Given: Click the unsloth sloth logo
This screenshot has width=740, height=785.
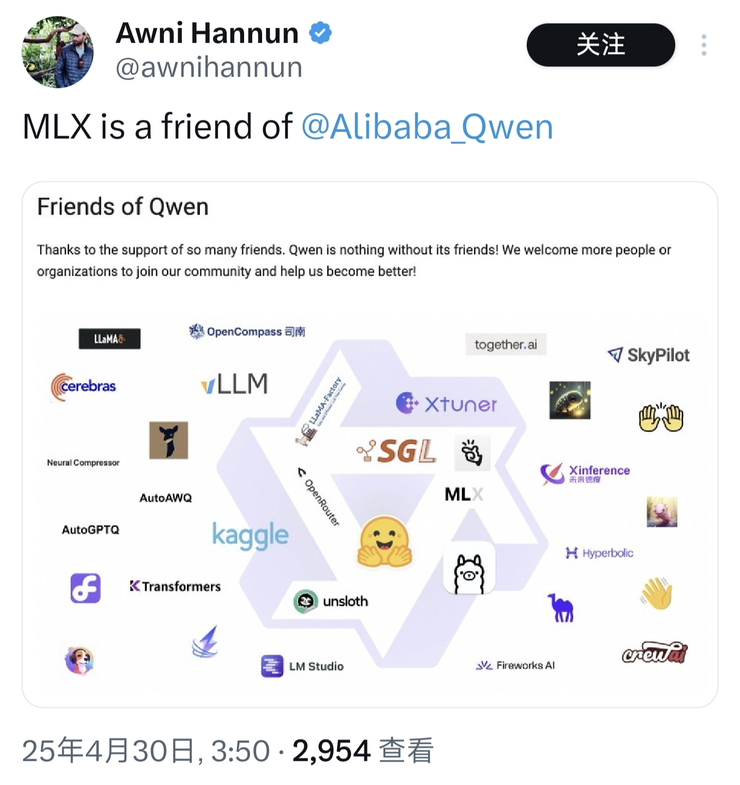Looking at the screenshot, I should pos(305,601).
